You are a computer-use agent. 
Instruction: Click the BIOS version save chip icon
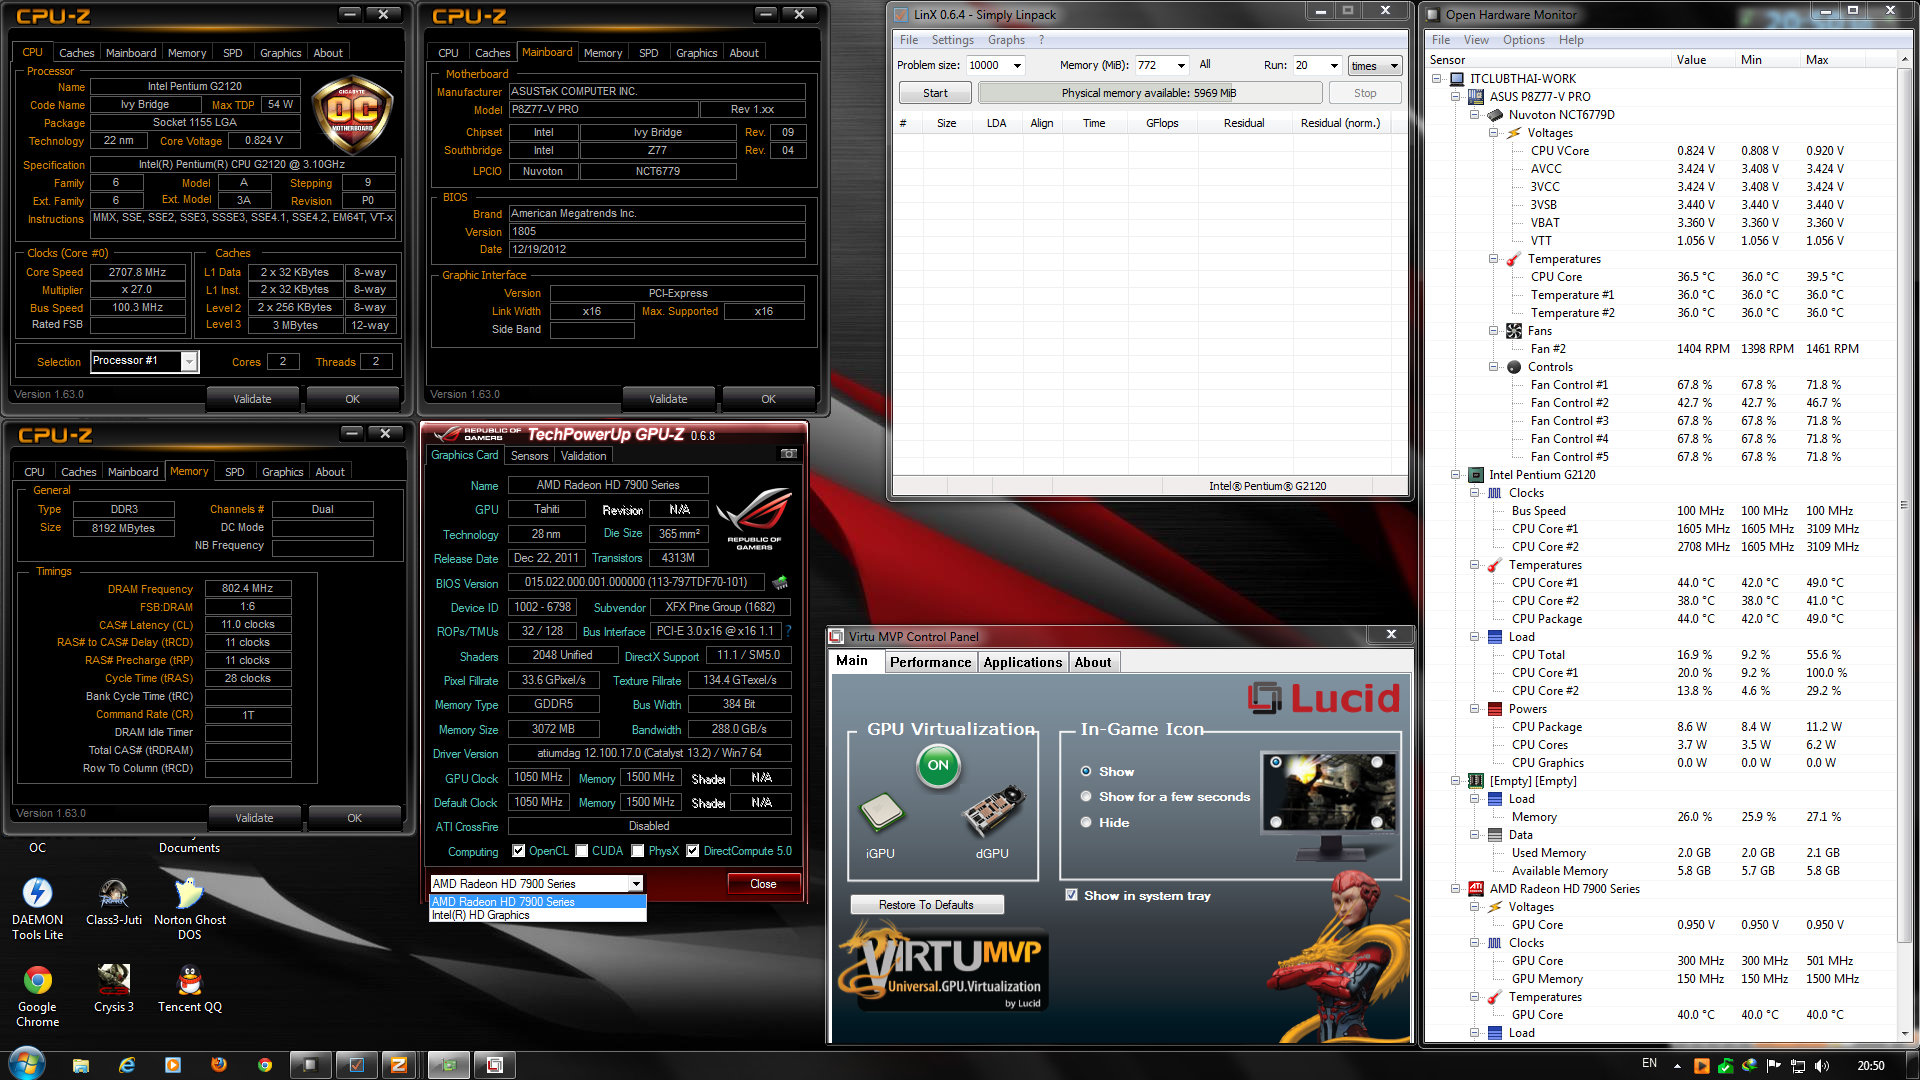point(780,582)
